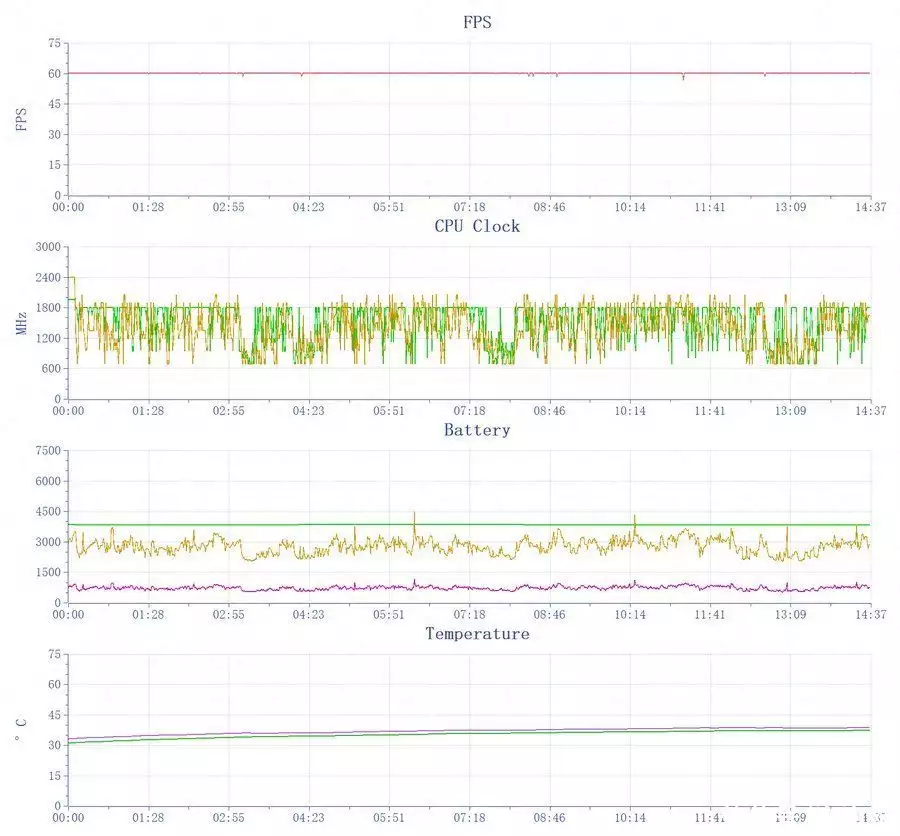The width and height of the screenshot is (900, 836).
Task: Click the 60 tick on the FPS chart
Action: click(x=55, y=73)
